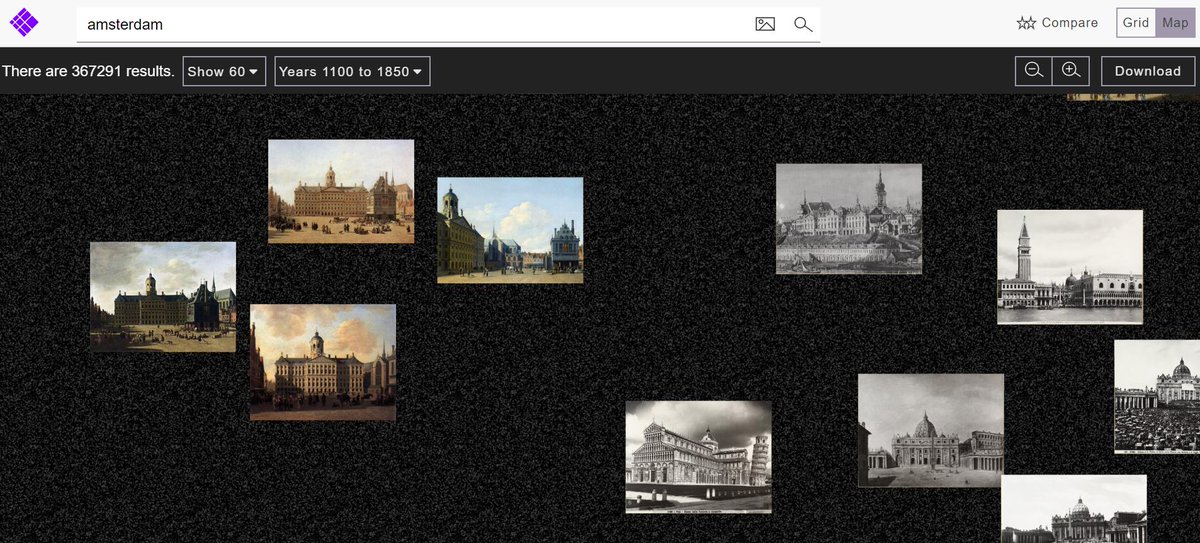Switch to Map view
This screenshot has height=543, width=1200.
(x=1175, y=23)
